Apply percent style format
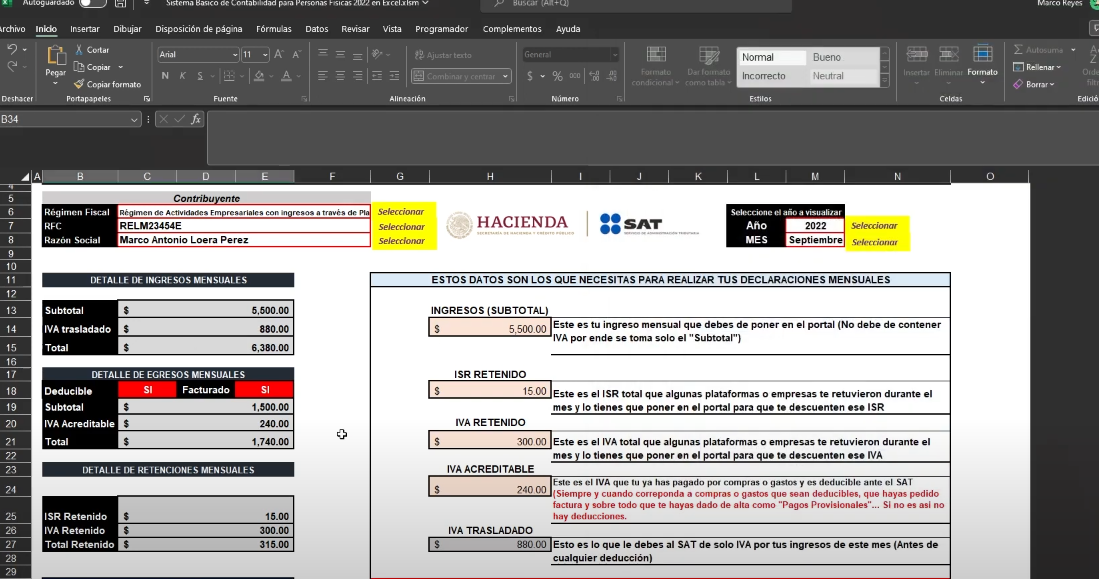The image size is (1099, 579). tap(557, 76)
